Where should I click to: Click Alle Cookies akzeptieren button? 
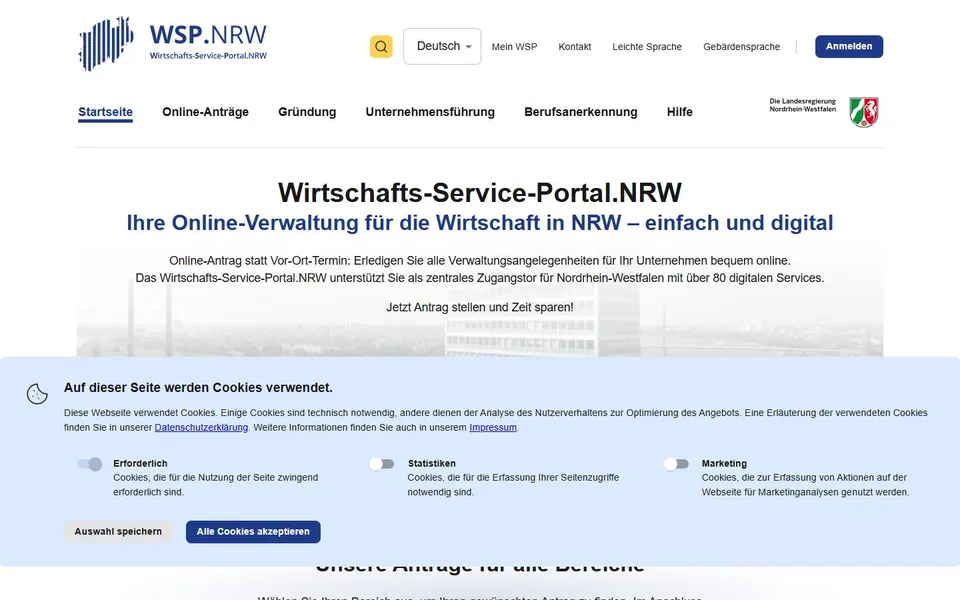(253, 531)
